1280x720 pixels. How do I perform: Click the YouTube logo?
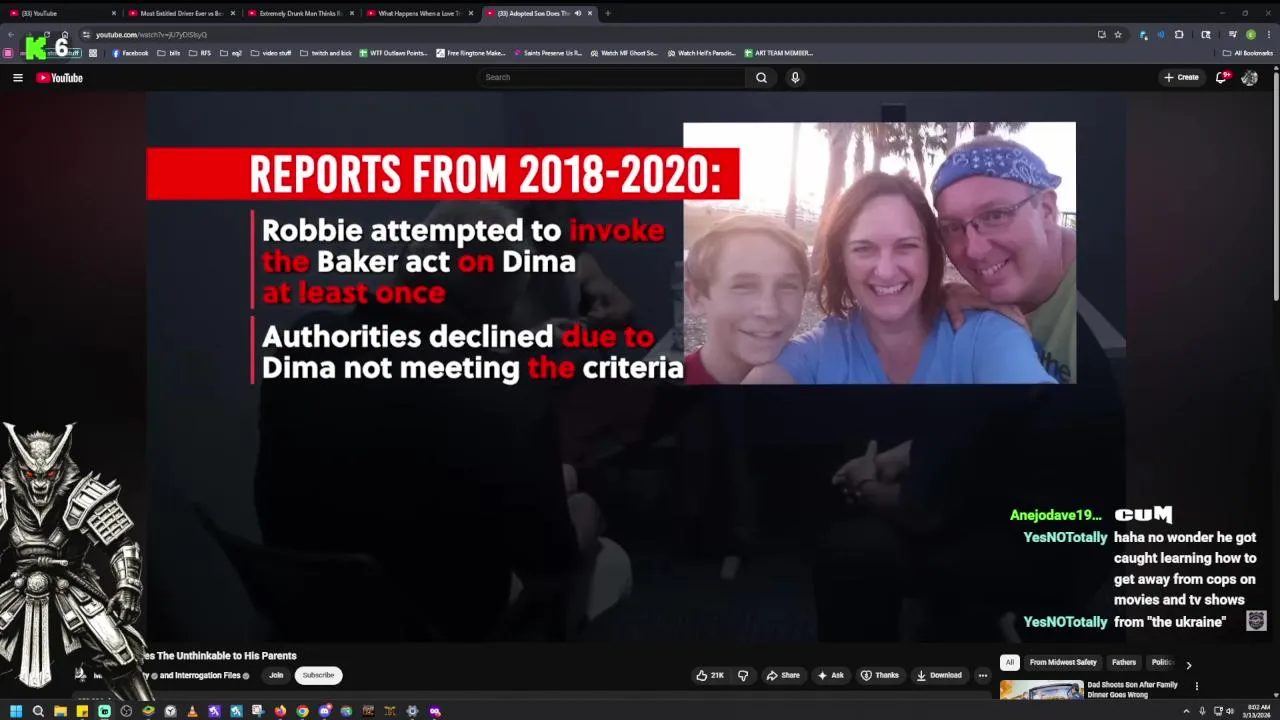(x=60, y=77)
